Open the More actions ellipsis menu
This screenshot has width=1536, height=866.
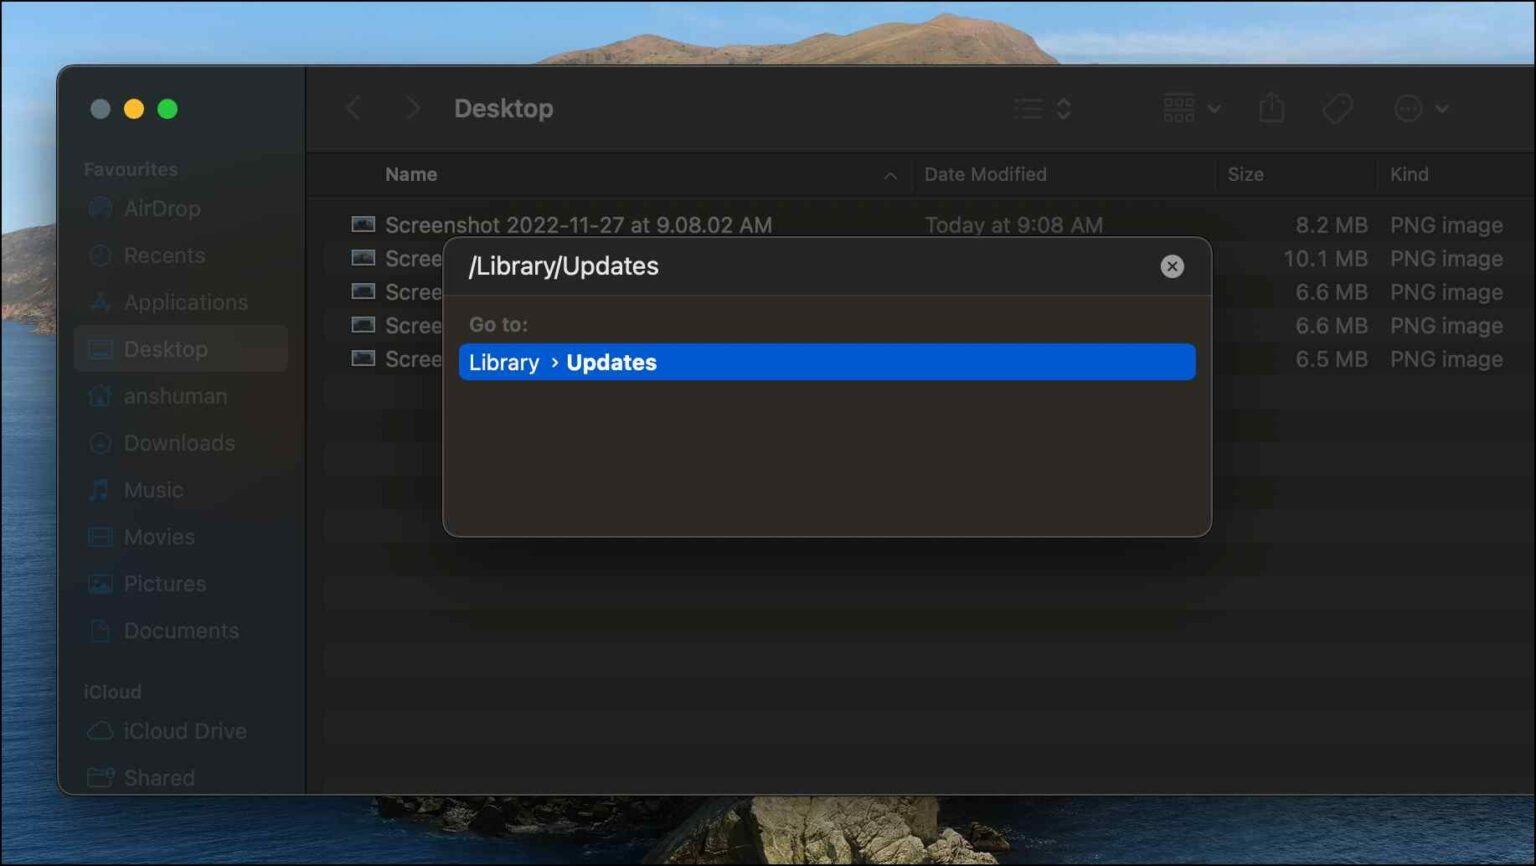[1420, 108]
